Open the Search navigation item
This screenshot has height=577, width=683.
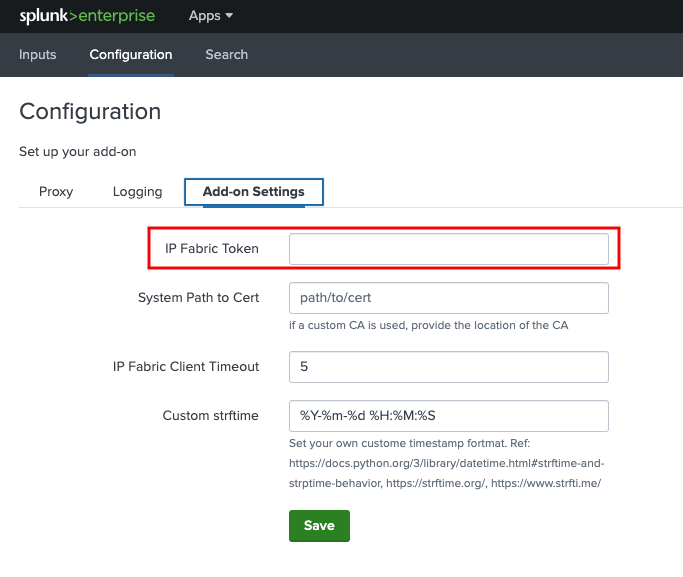(x=226, y=55)
